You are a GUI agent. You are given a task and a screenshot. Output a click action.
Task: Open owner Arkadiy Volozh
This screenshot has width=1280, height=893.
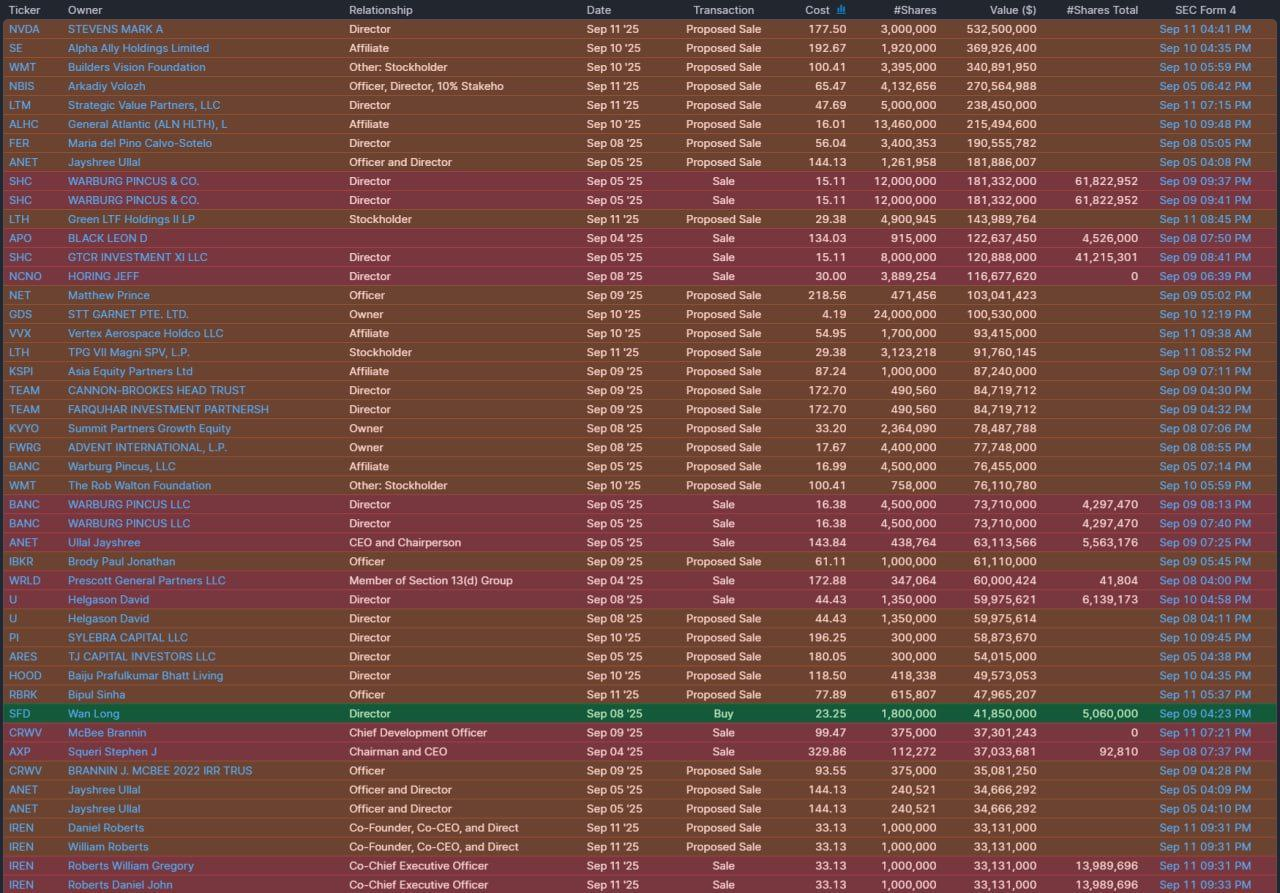106,86
